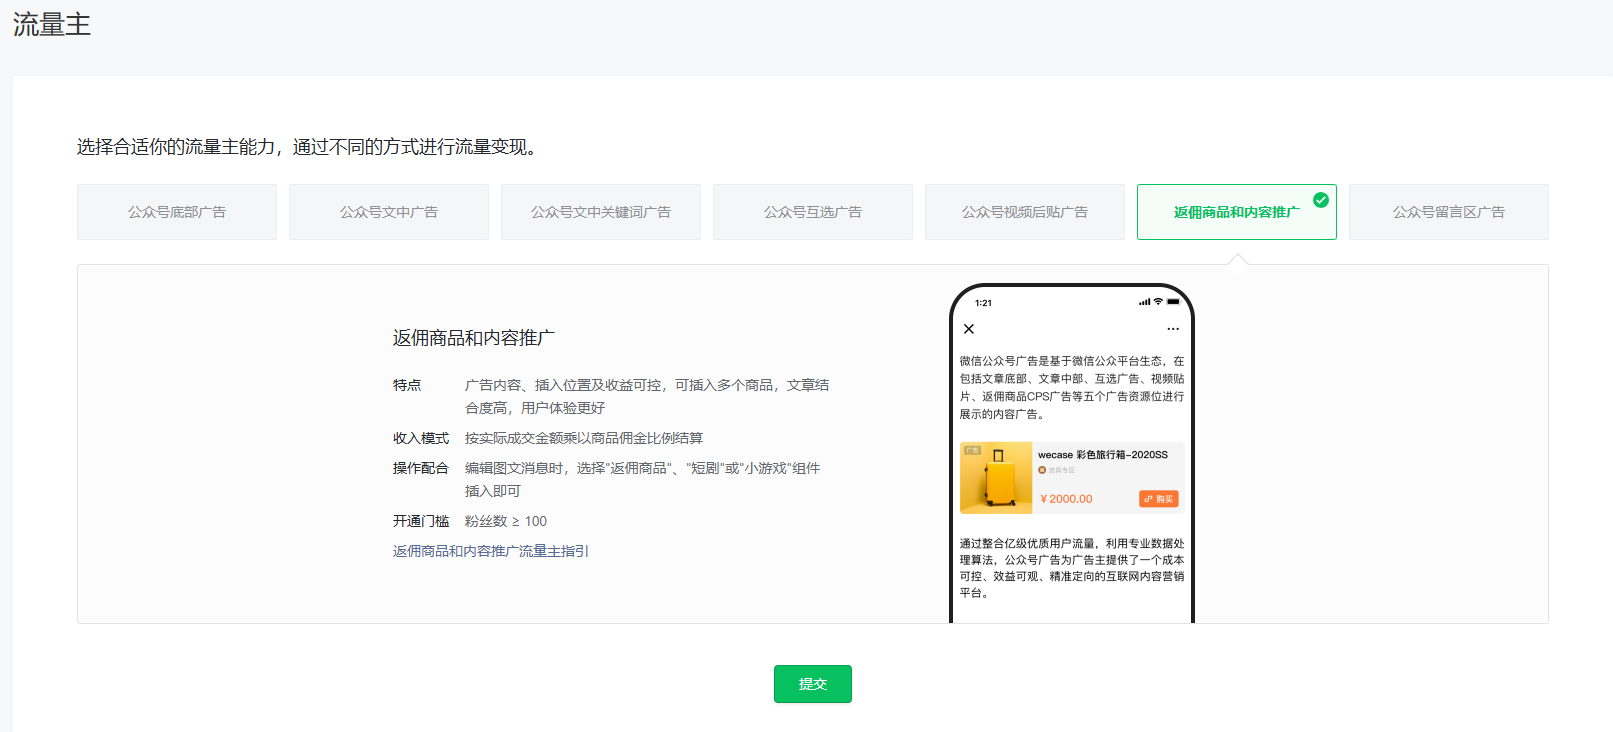Click the X close icon in phone preview

[969, 328]
